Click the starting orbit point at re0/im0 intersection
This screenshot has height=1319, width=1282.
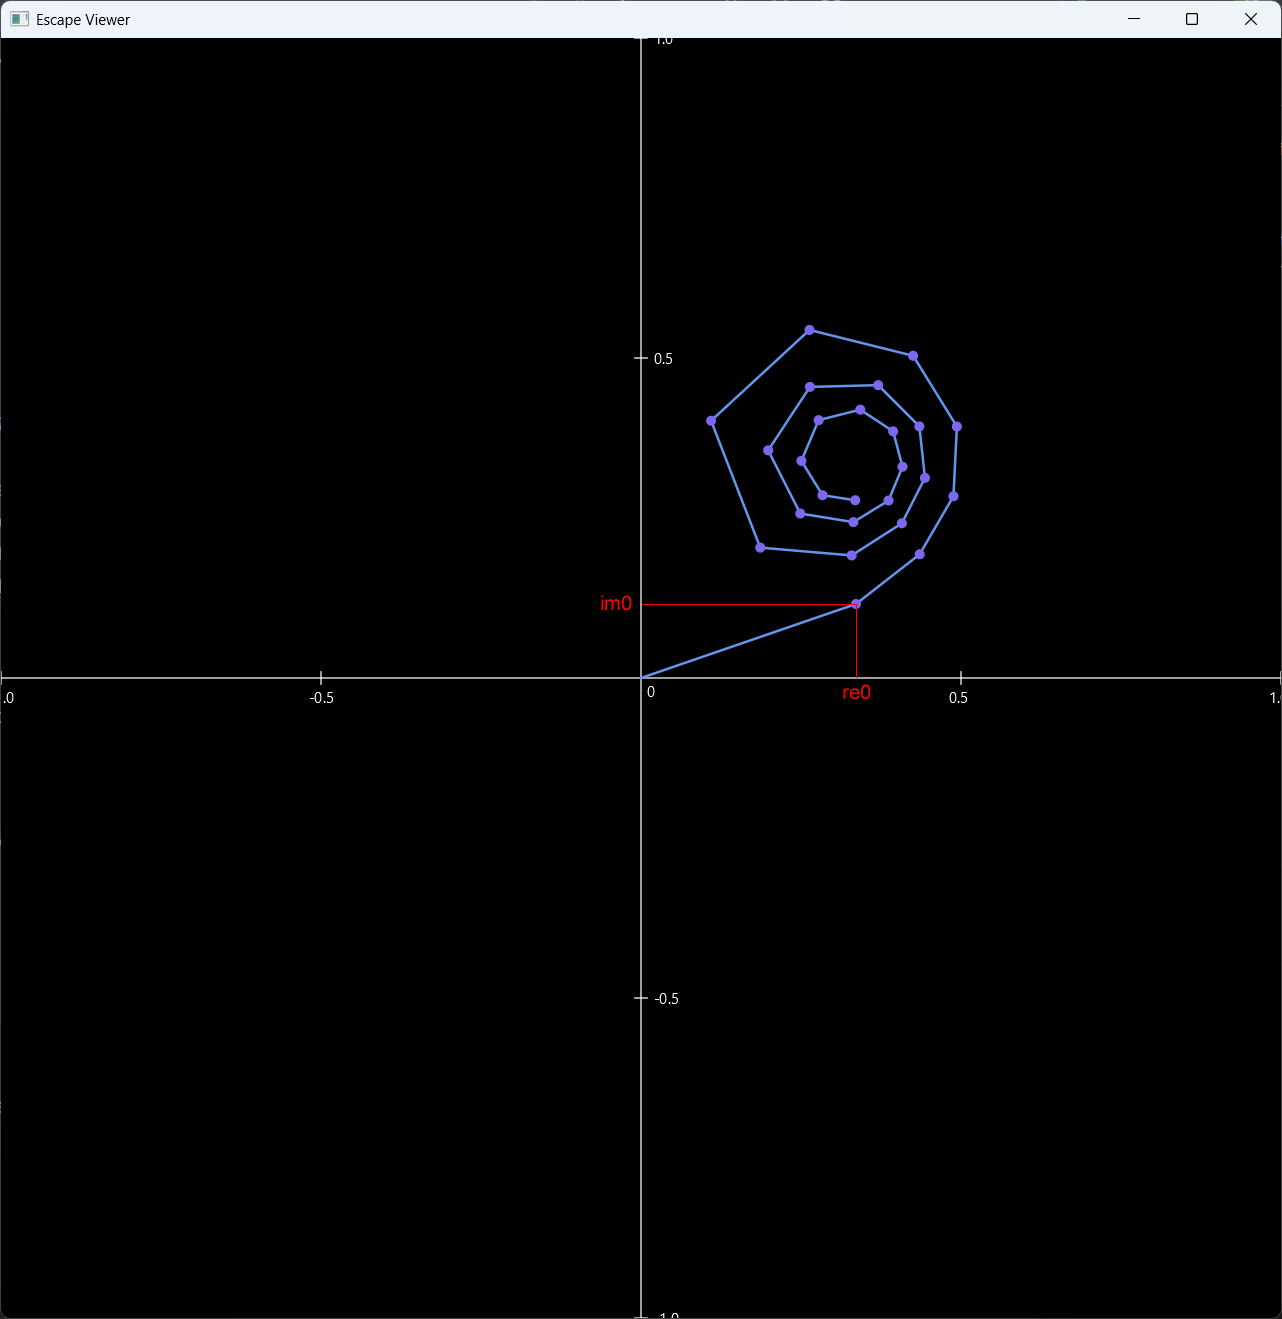pyautogui.click(x=856, y=604)
